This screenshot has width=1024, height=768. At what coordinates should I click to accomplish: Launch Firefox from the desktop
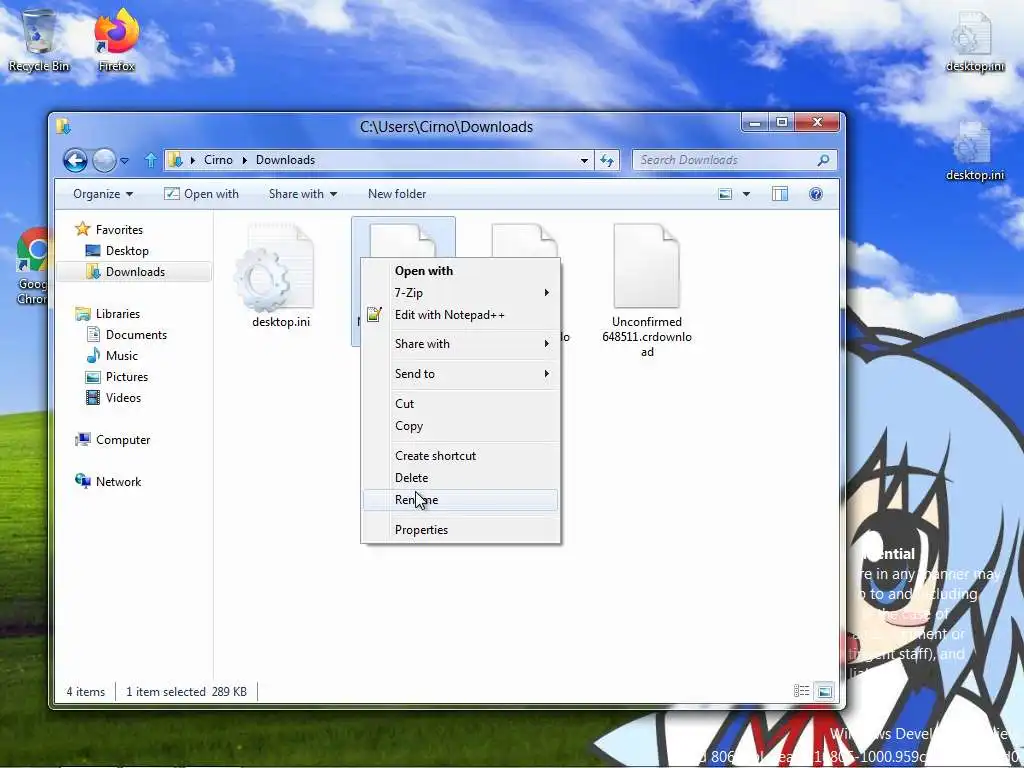coord(116,40)
